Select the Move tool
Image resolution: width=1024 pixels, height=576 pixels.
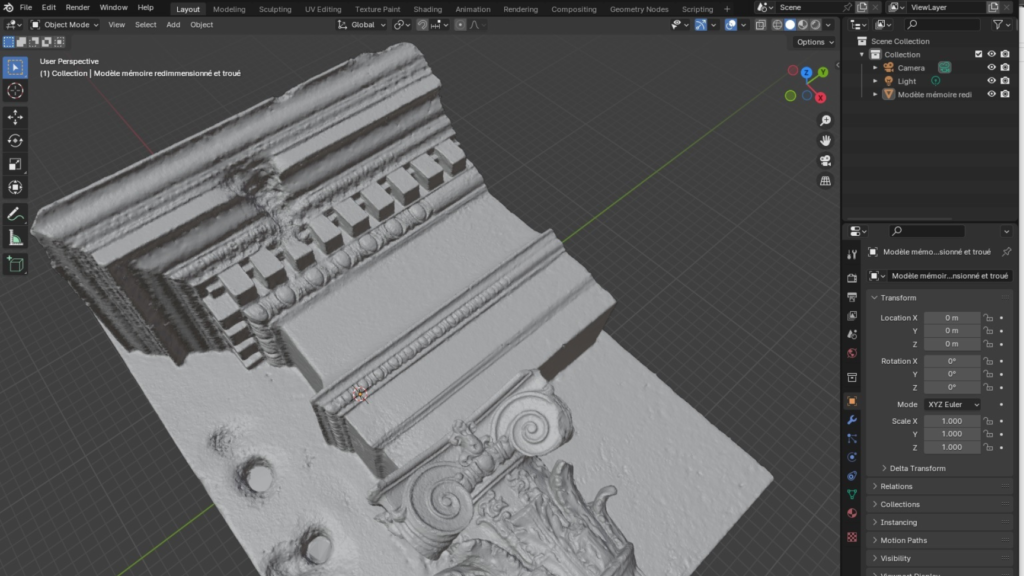click(15, 117)
